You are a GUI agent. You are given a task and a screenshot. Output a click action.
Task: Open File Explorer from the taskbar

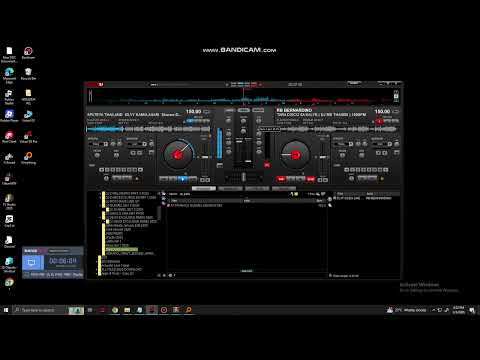click(127, 310)
